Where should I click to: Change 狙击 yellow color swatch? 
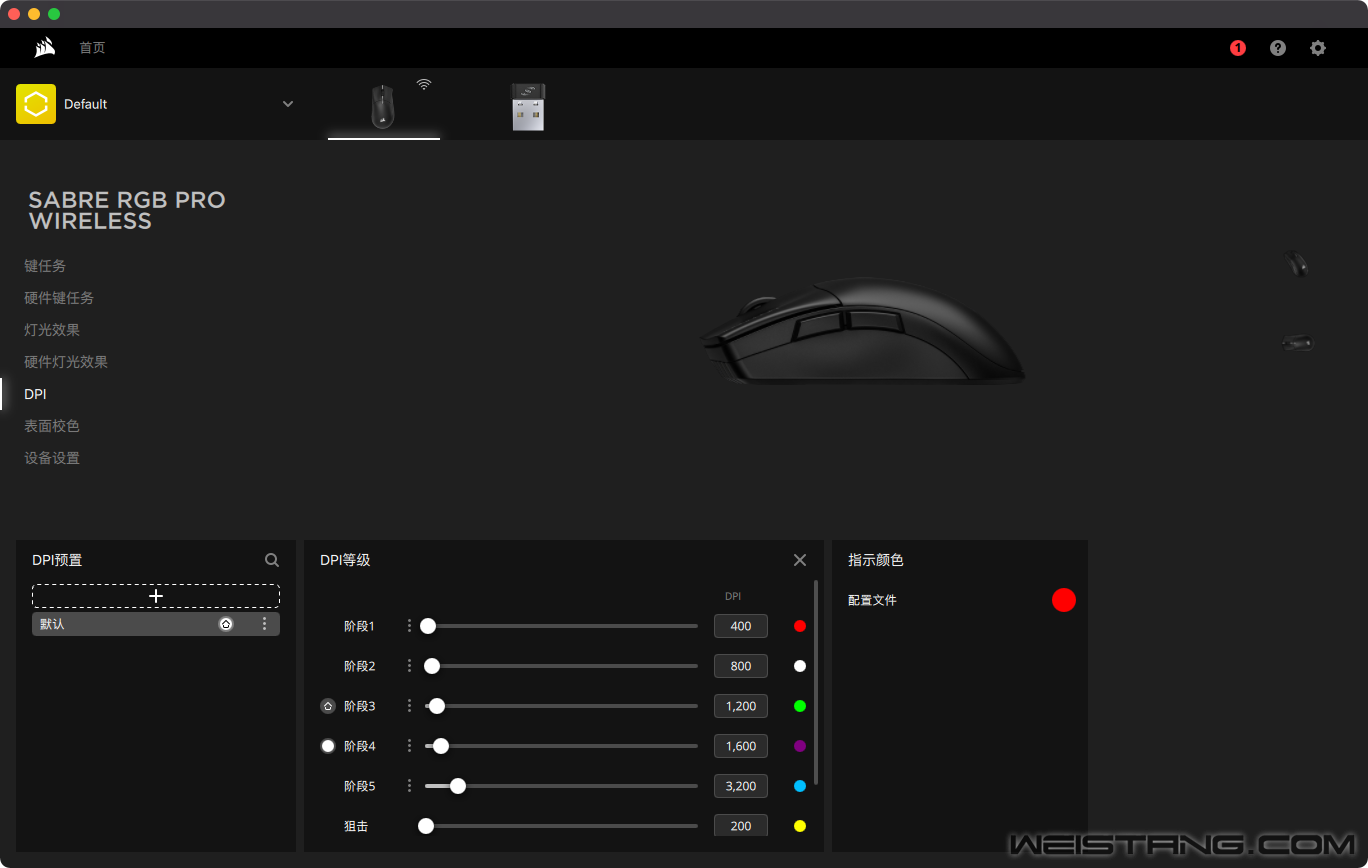800,826
